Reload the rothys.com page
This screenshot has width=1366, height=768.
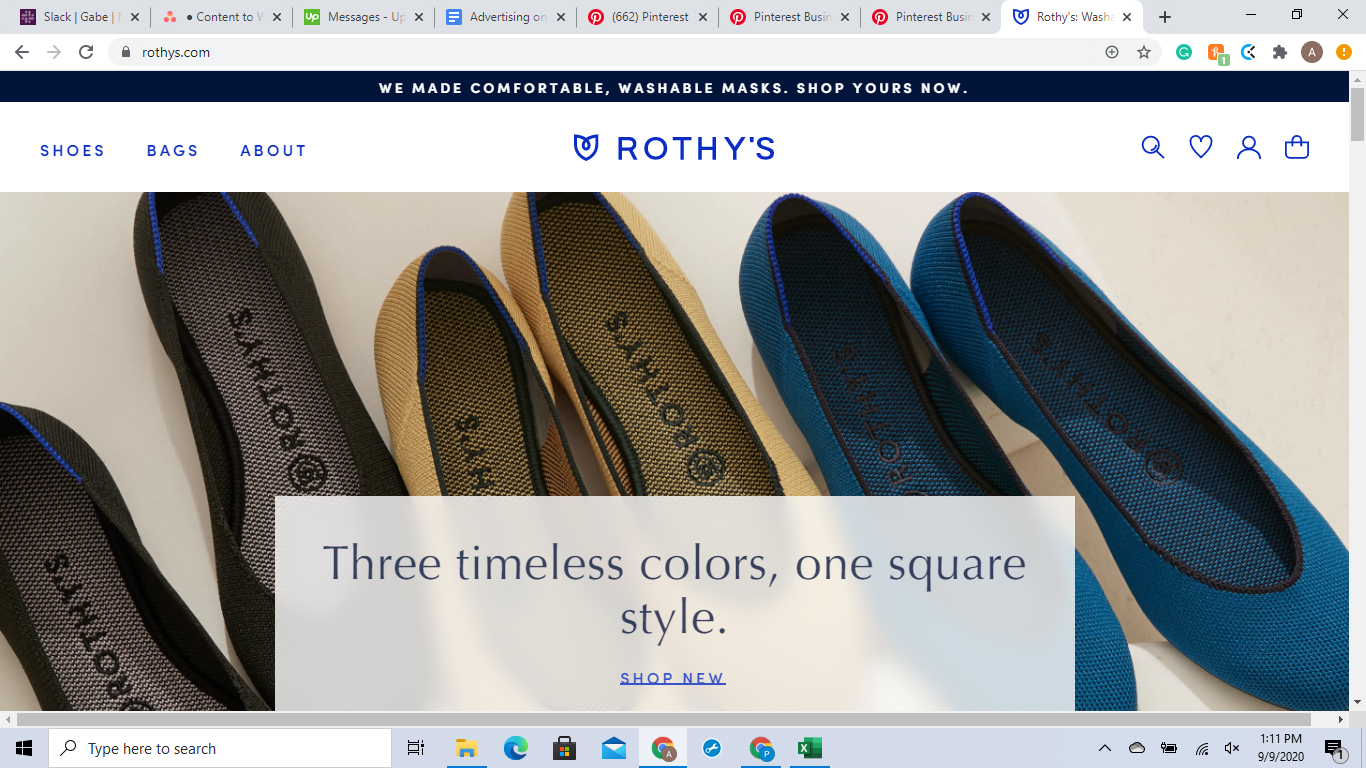86,52
